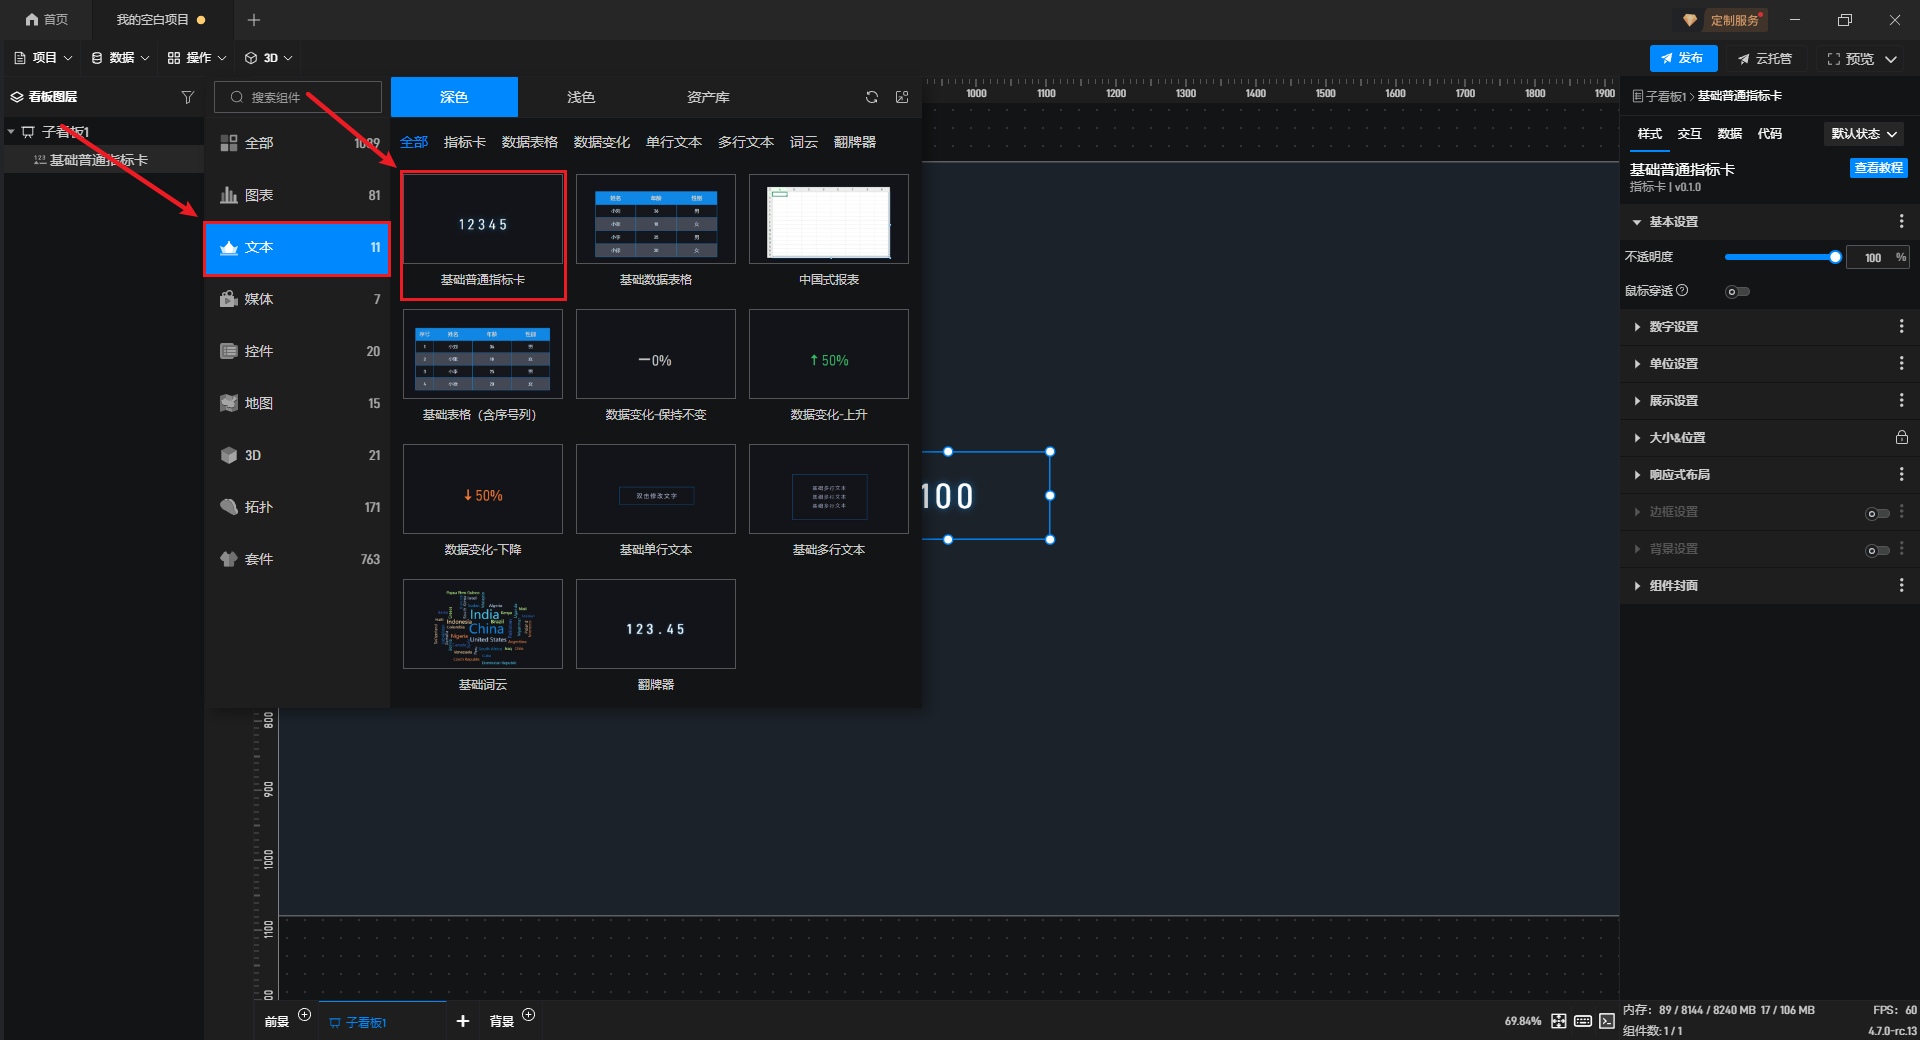Toggle the 鼠标穿透 switch
The image size is (1920, 1040).
click(x=1737, y=292)
